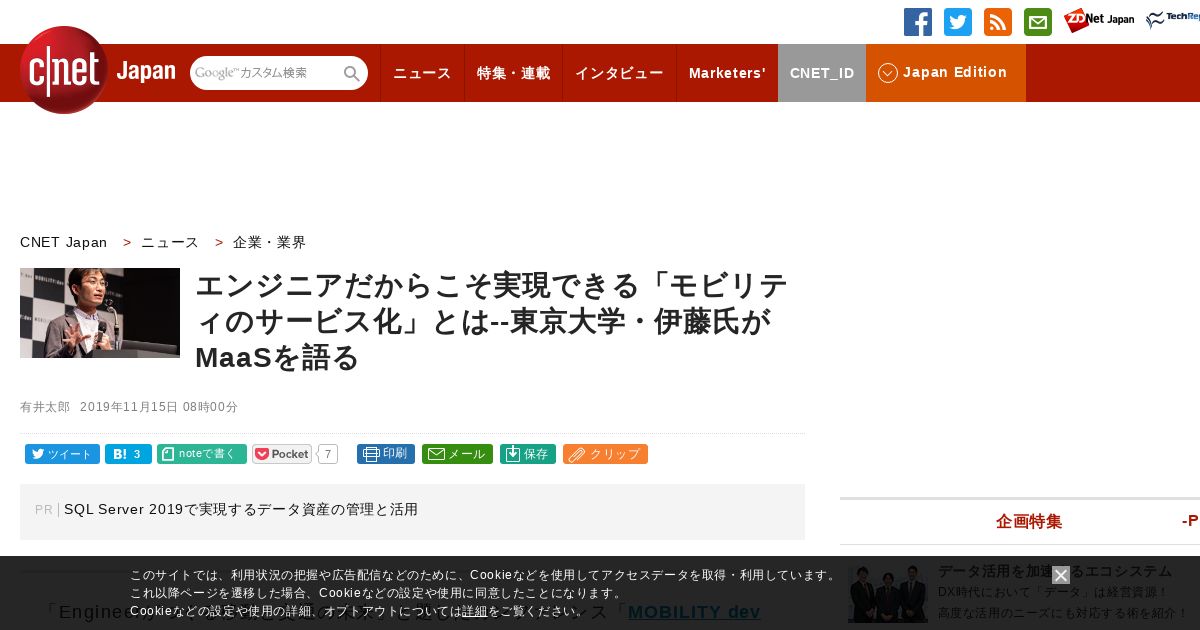Open the RSS feed icon
Image resolution: width=1200 pixels, height=630 pixels.
(x=998, y=22)
